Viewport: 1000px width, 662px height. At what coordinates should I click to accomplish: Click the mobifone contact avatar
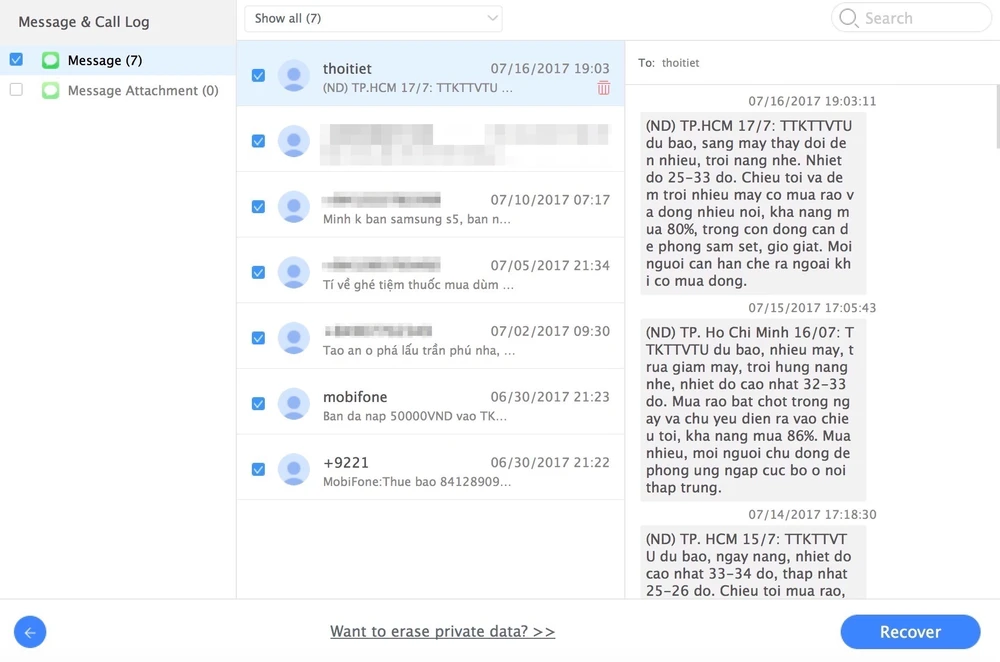294,403
